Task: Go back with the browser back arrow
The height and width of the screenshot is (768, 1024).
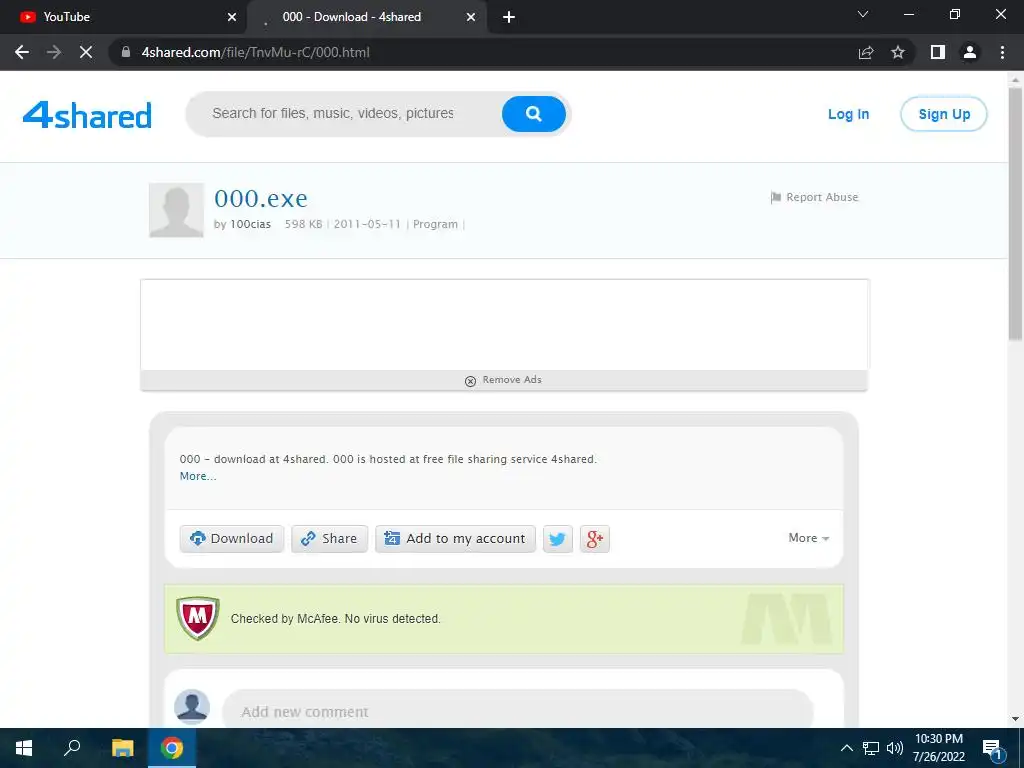Action: [x=22, y=52]
